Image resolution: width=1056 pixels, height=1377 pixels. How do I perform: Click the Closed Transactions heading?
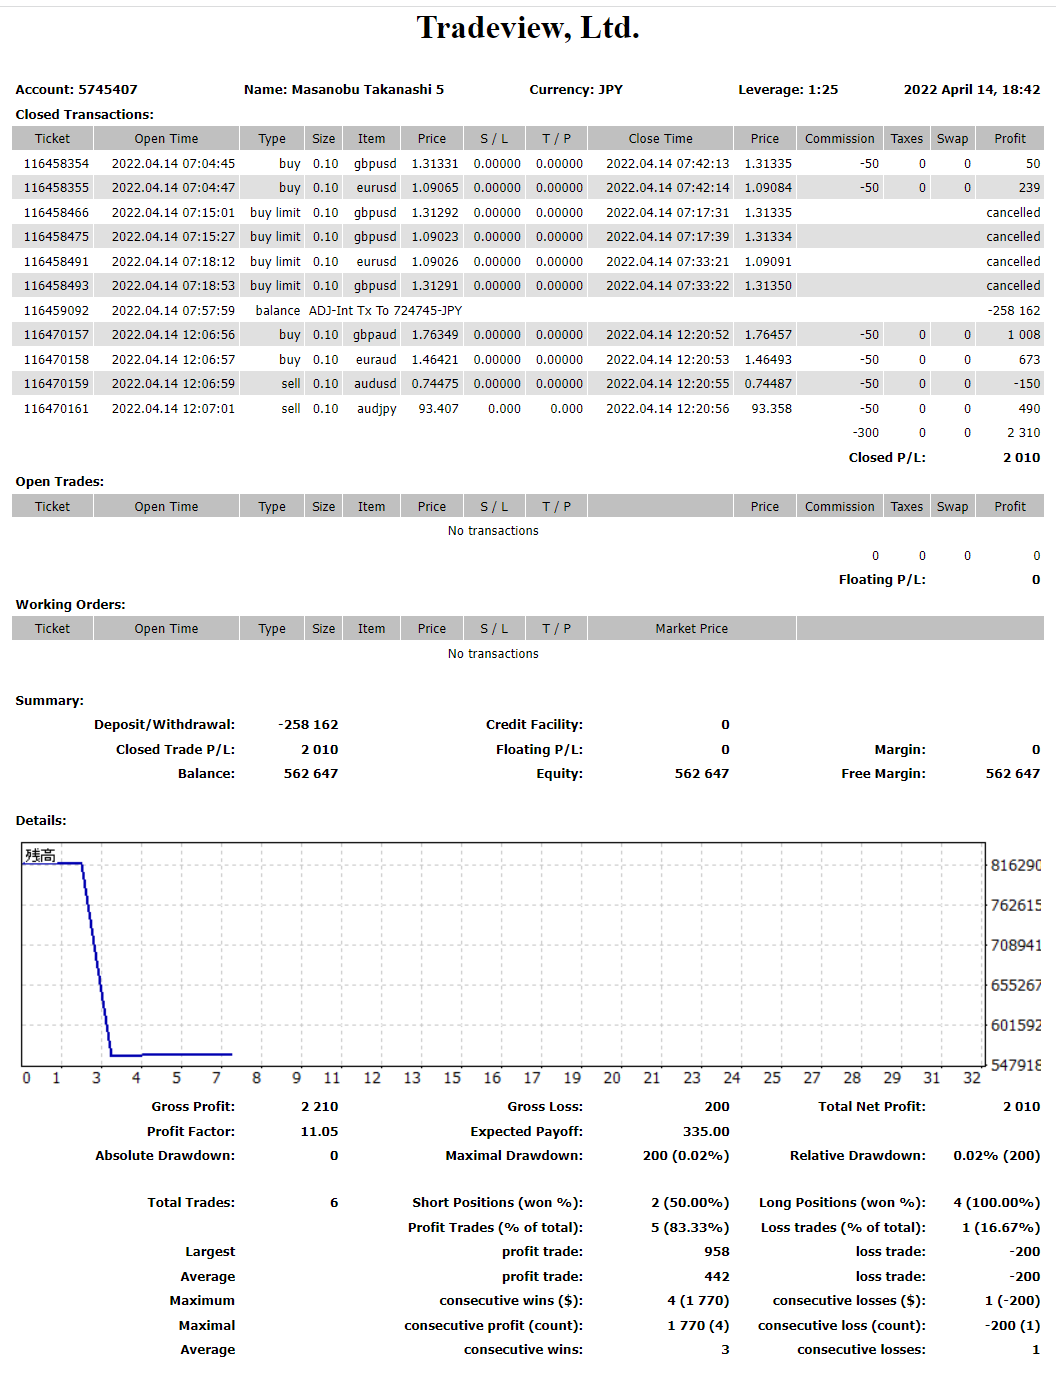point(85,115)
